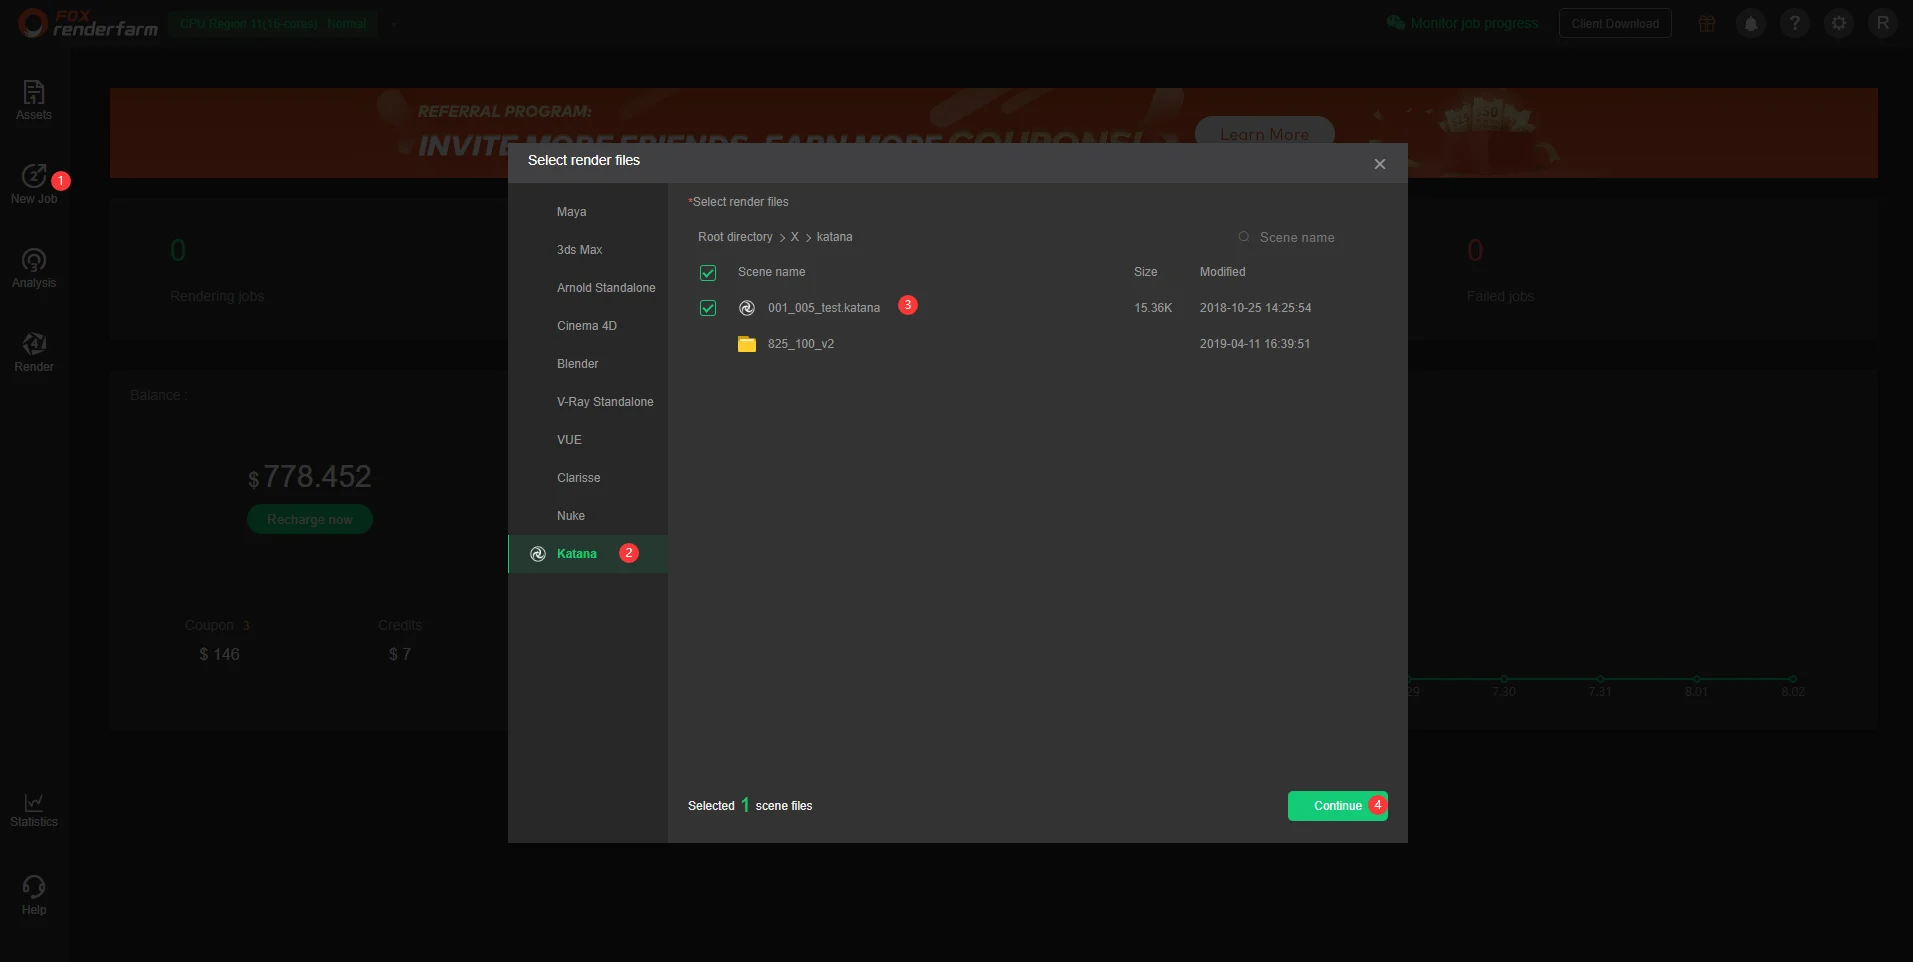Click the Client Download button
Image resolution: width=1913 pixels, height=962 pixels.
[x=1615, y=24]
